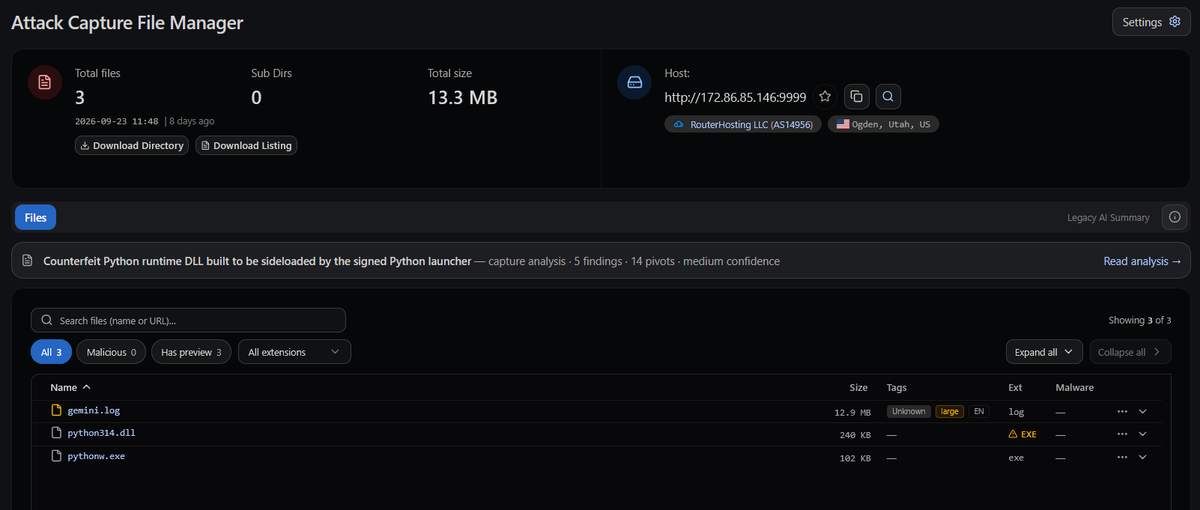Image resolution: width=1200 pixels, height=510 pixels.
Task: Select the Files tab
Action: [36, 217]
